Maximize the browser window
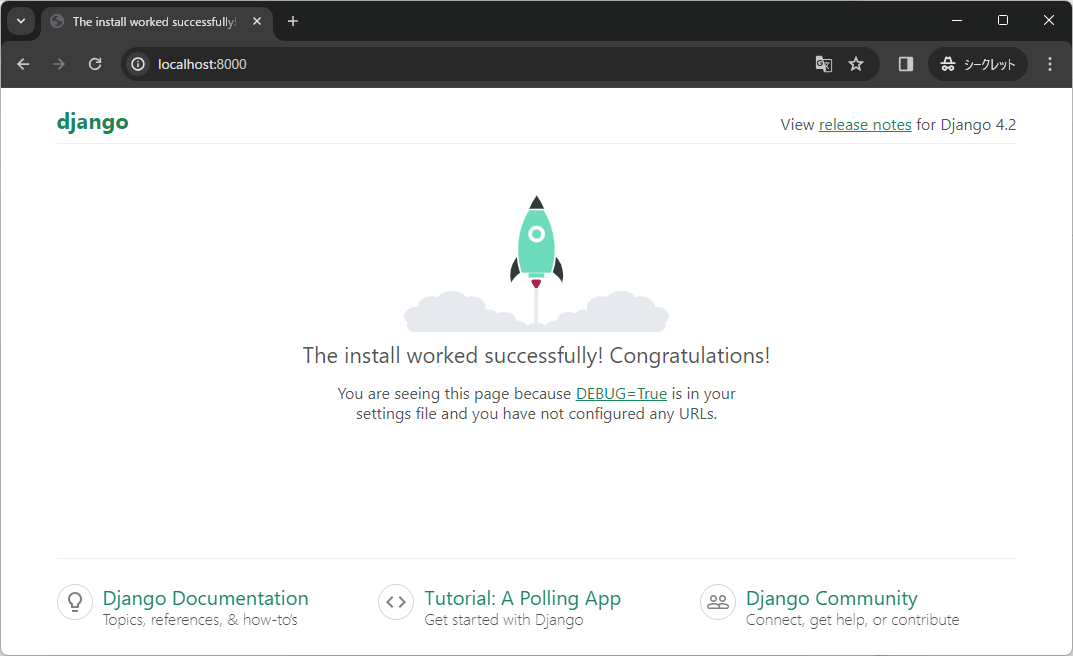Image resolution: width=1073 pixels, height=656 pixels. tap(1003, 21)
